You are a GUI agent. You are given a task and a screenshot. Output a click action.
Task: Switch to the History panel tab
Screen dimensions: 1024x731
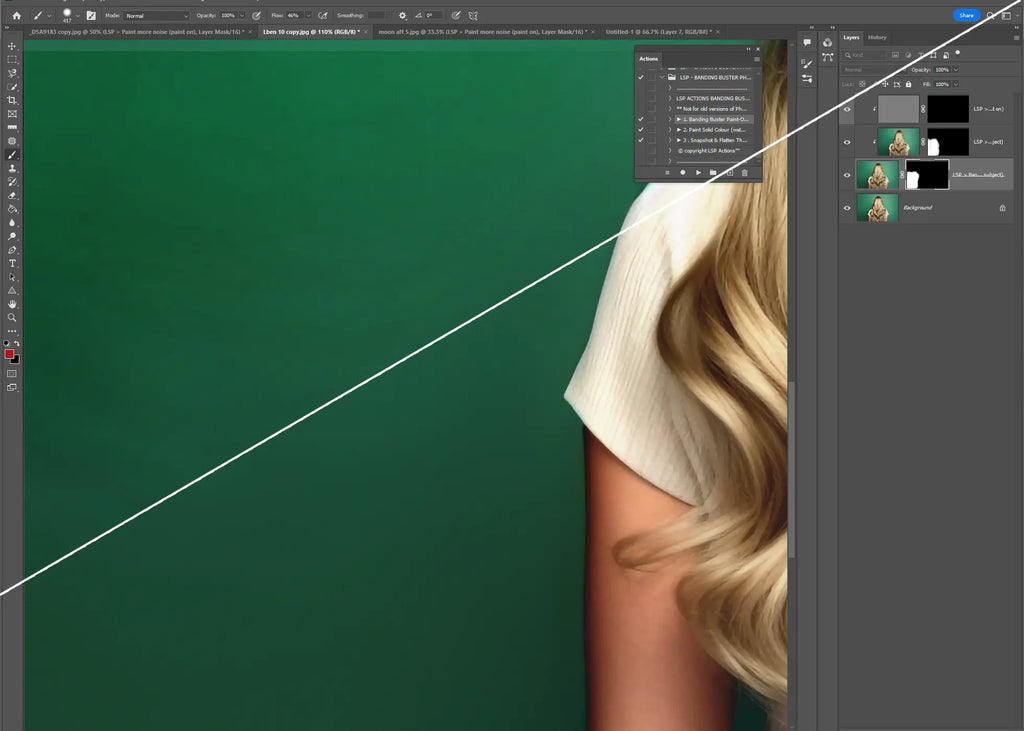tap(877, 38)
